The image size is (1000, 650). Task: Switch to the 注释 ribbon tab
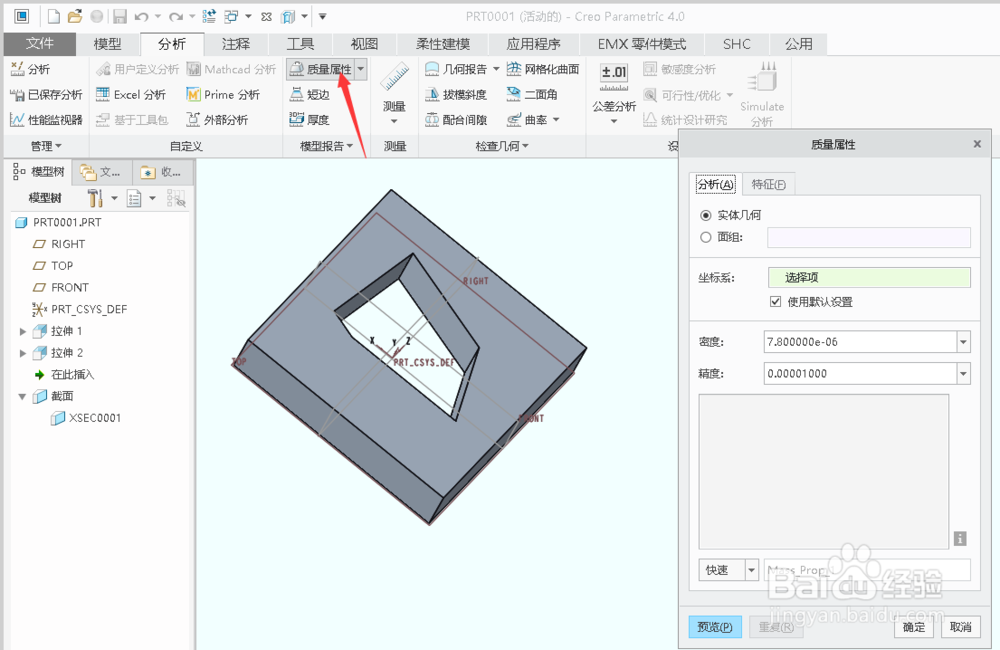tap(236, 44)
